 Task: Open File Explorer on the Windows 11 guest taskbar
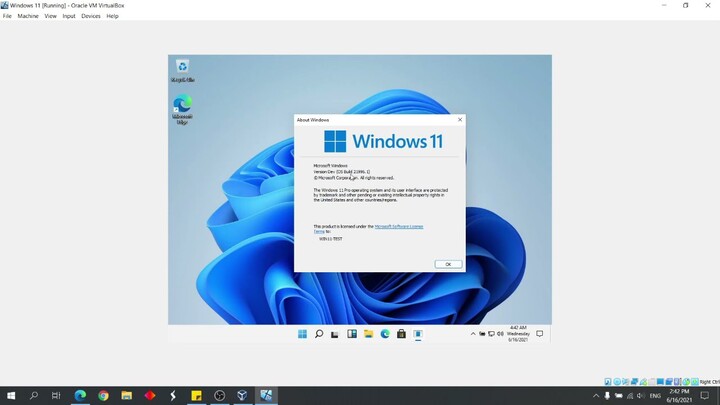(x=368, y=334)
